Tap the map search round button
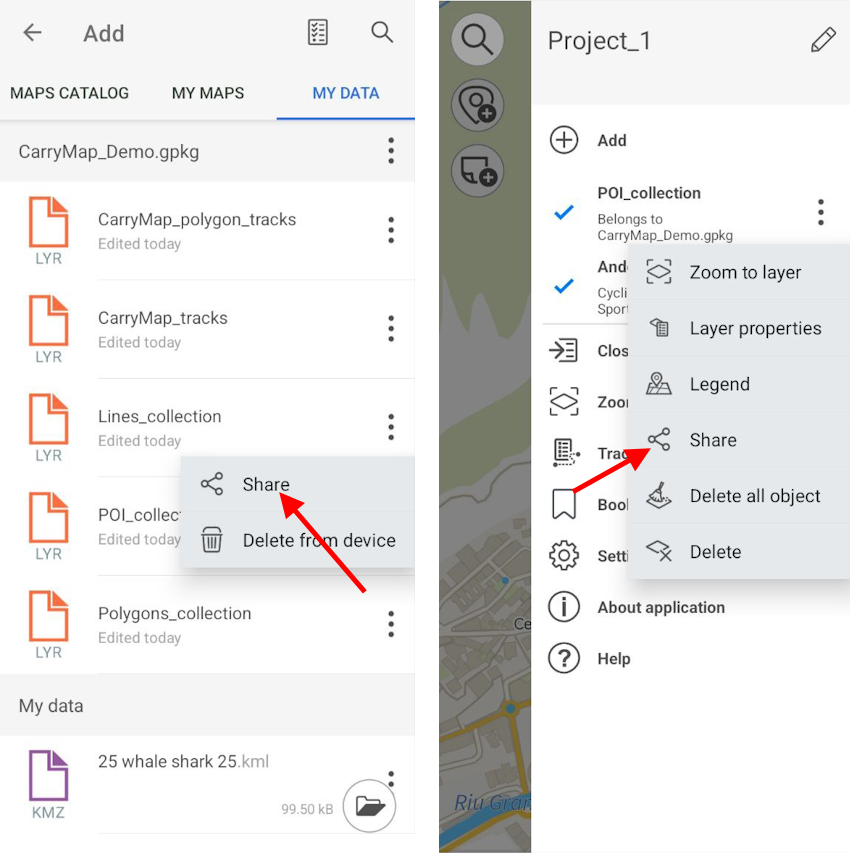The width and height of the screenshot is (850, 853). [477, 41]
